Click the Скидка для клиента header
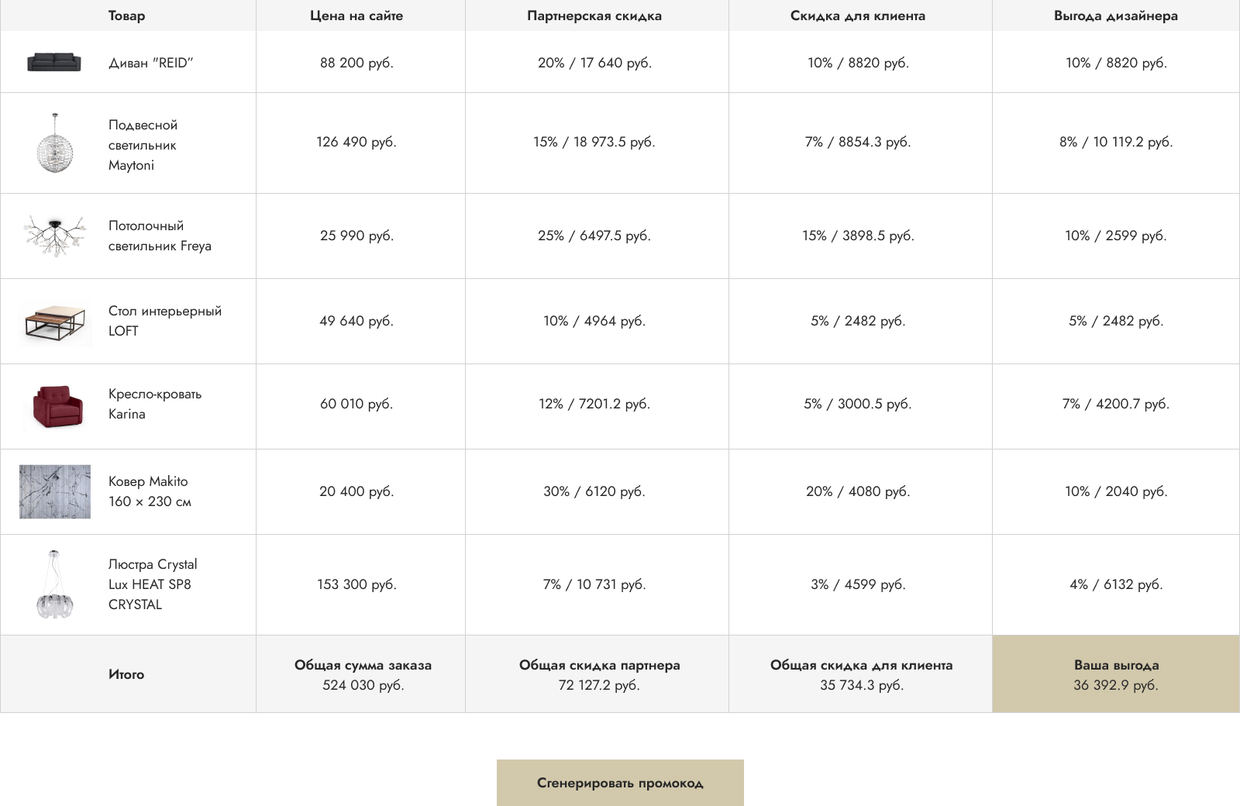 pos(858,15)
